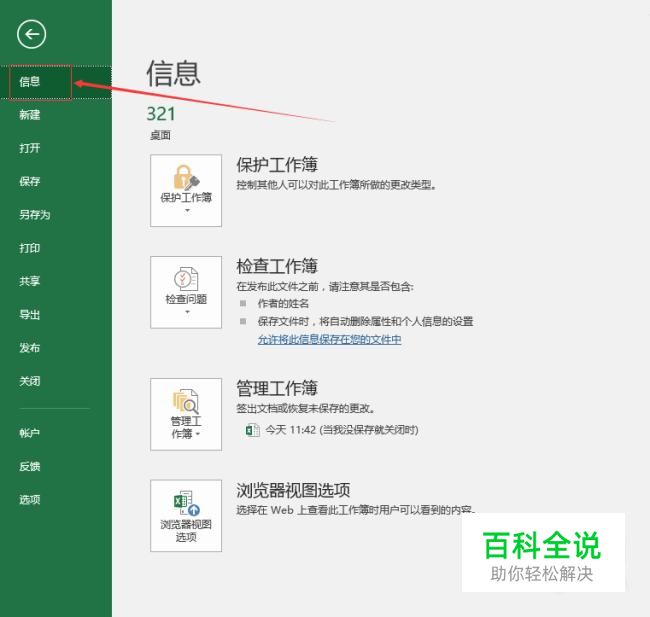This screenshot has height=617, width=650.
Task: Open the unsaved version Excel file icon
Action: [252, 430]
